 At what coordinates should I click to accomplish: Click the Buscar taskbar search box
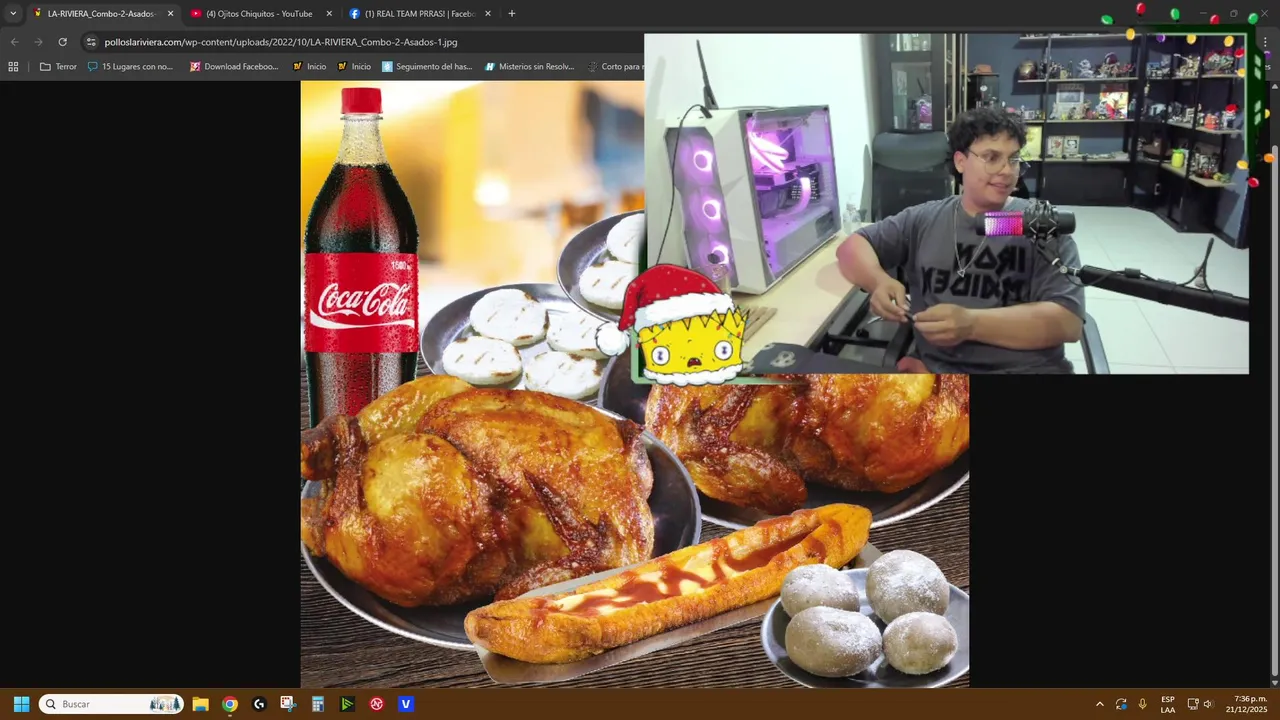111,704
